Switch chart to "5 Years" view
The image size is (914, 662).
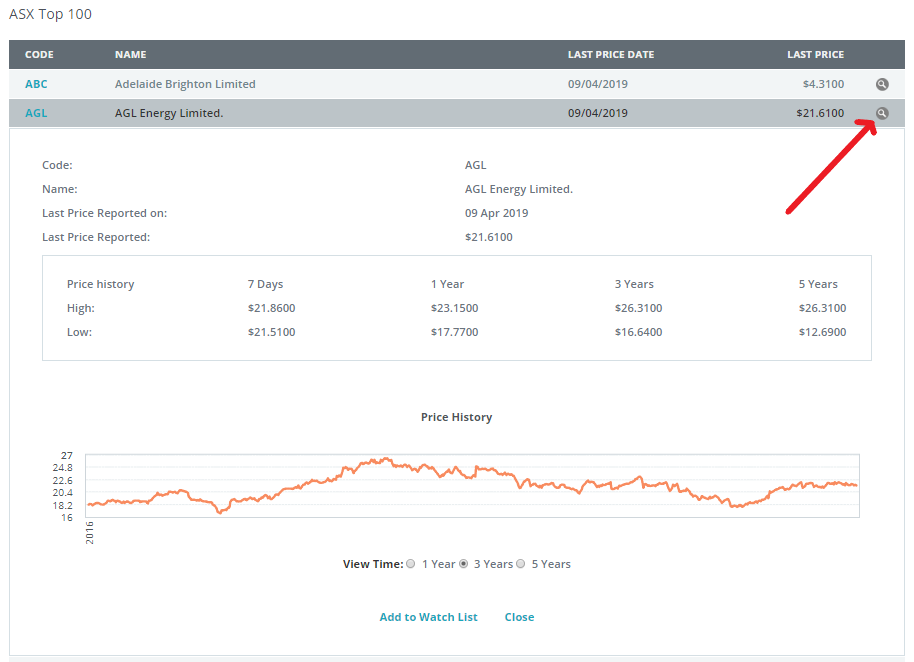(x=521, y=563)
